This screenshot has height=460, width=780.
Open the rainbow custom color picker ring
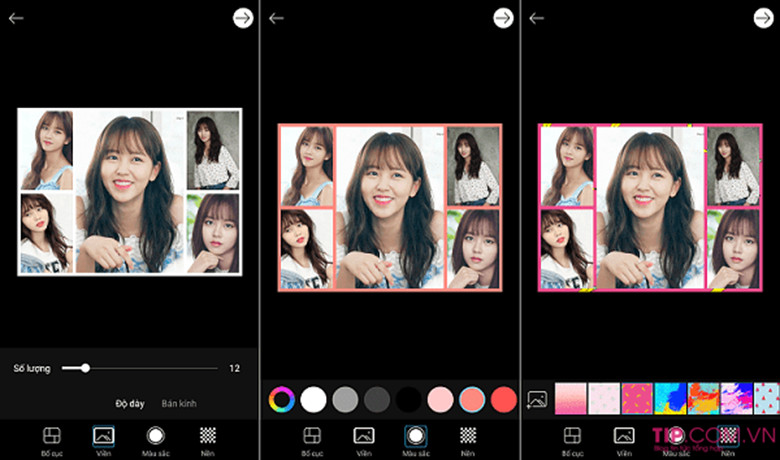pyautogui.click(x=282, y=399)
